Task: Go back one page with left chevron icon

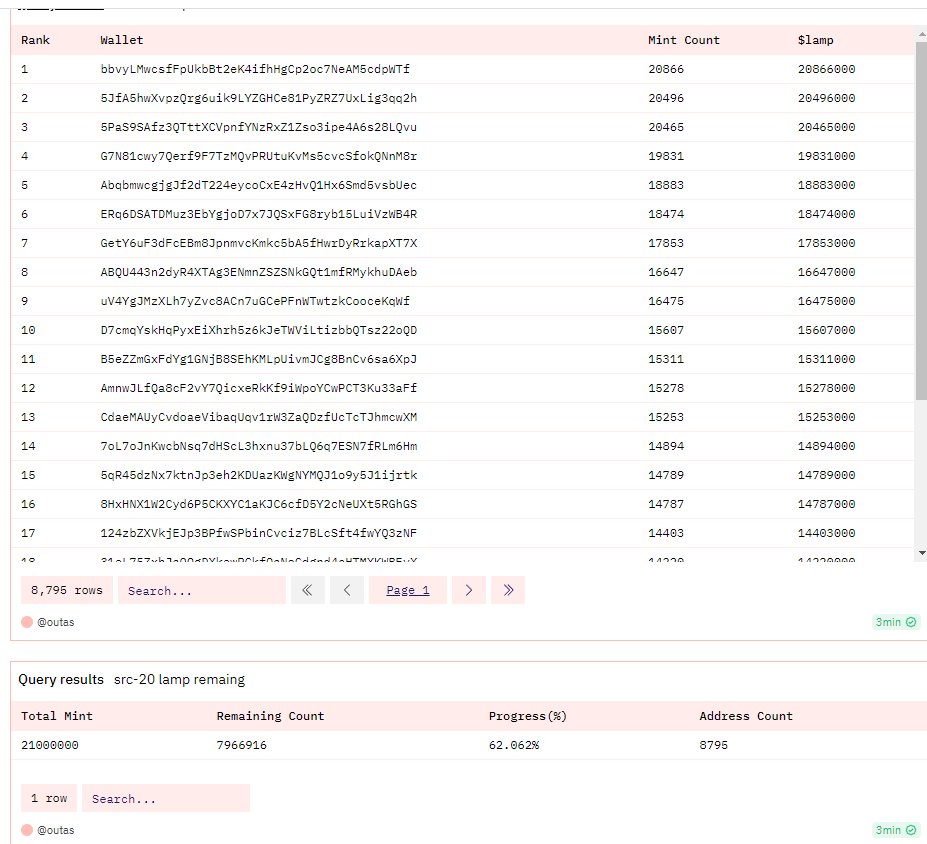Action: click(348, 590)
